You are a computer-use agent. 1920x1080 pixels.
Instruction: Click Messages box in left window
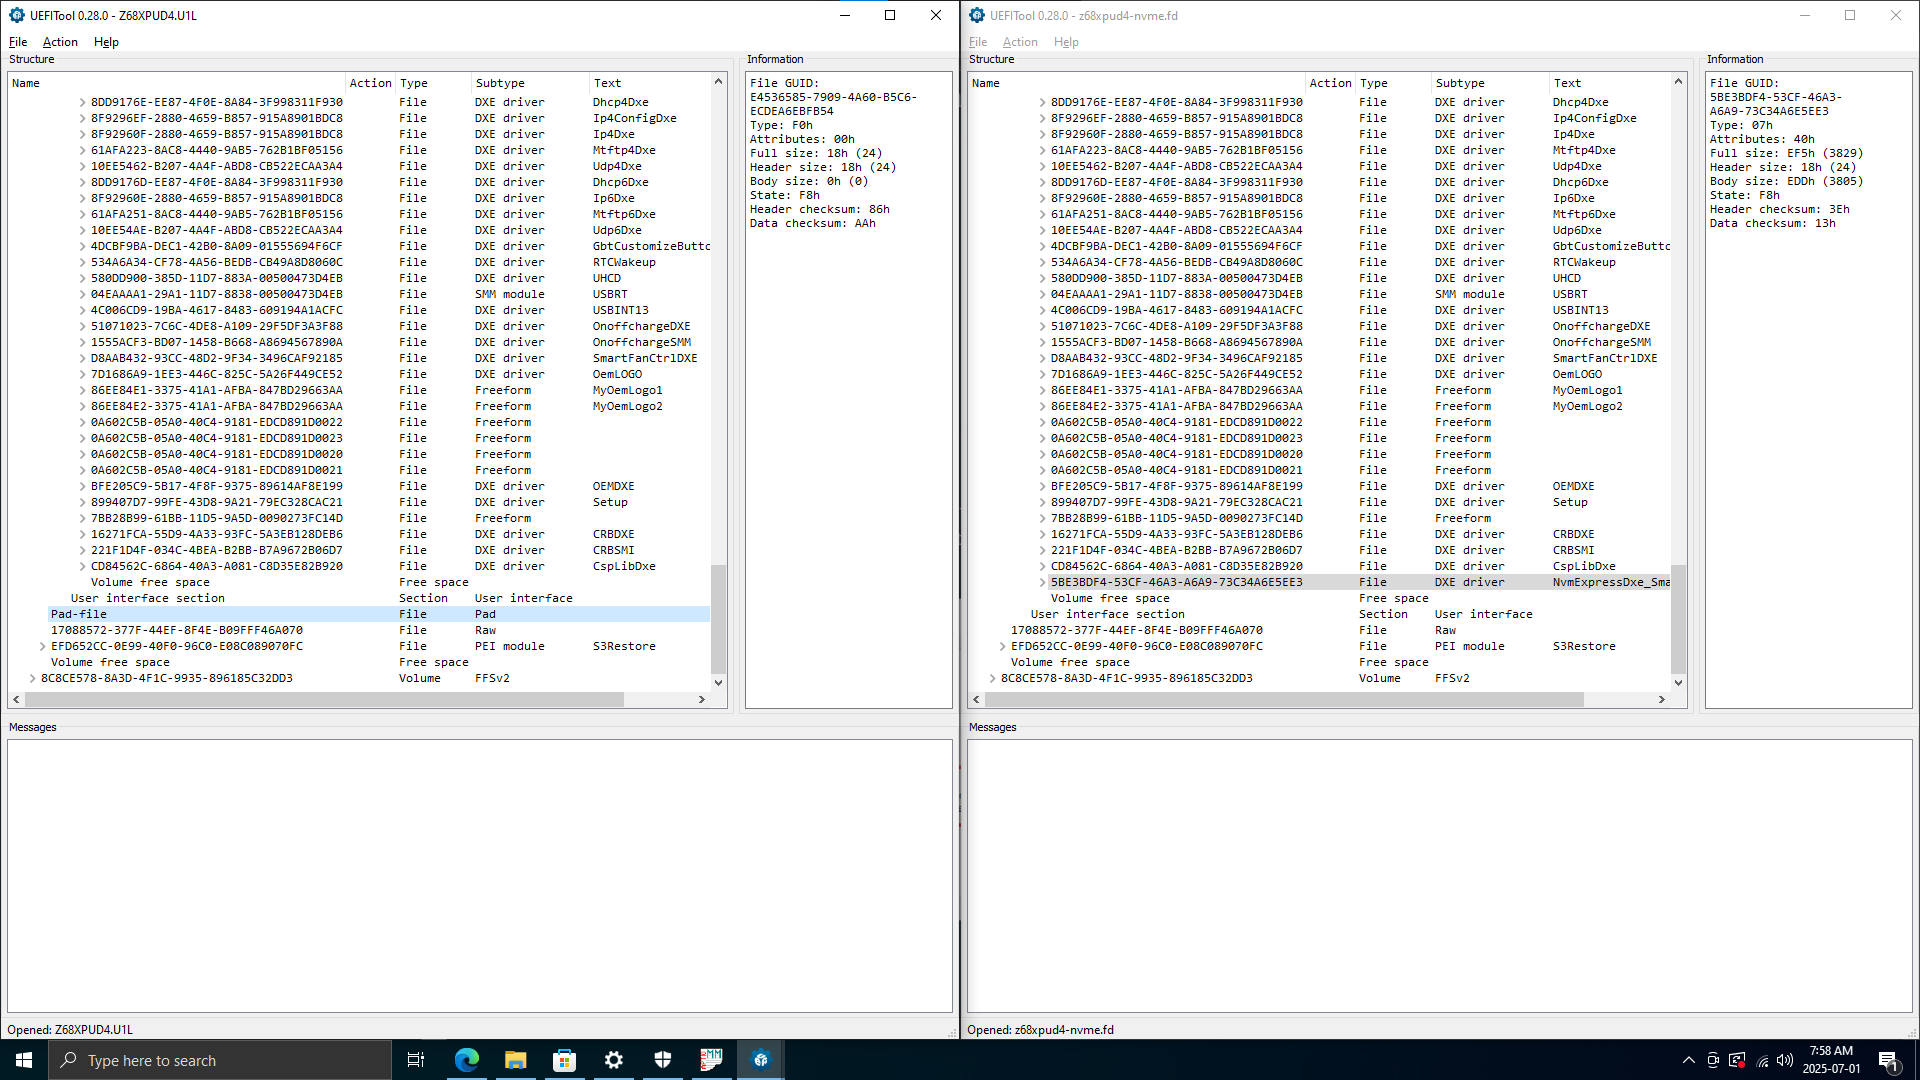pos(480,876)
